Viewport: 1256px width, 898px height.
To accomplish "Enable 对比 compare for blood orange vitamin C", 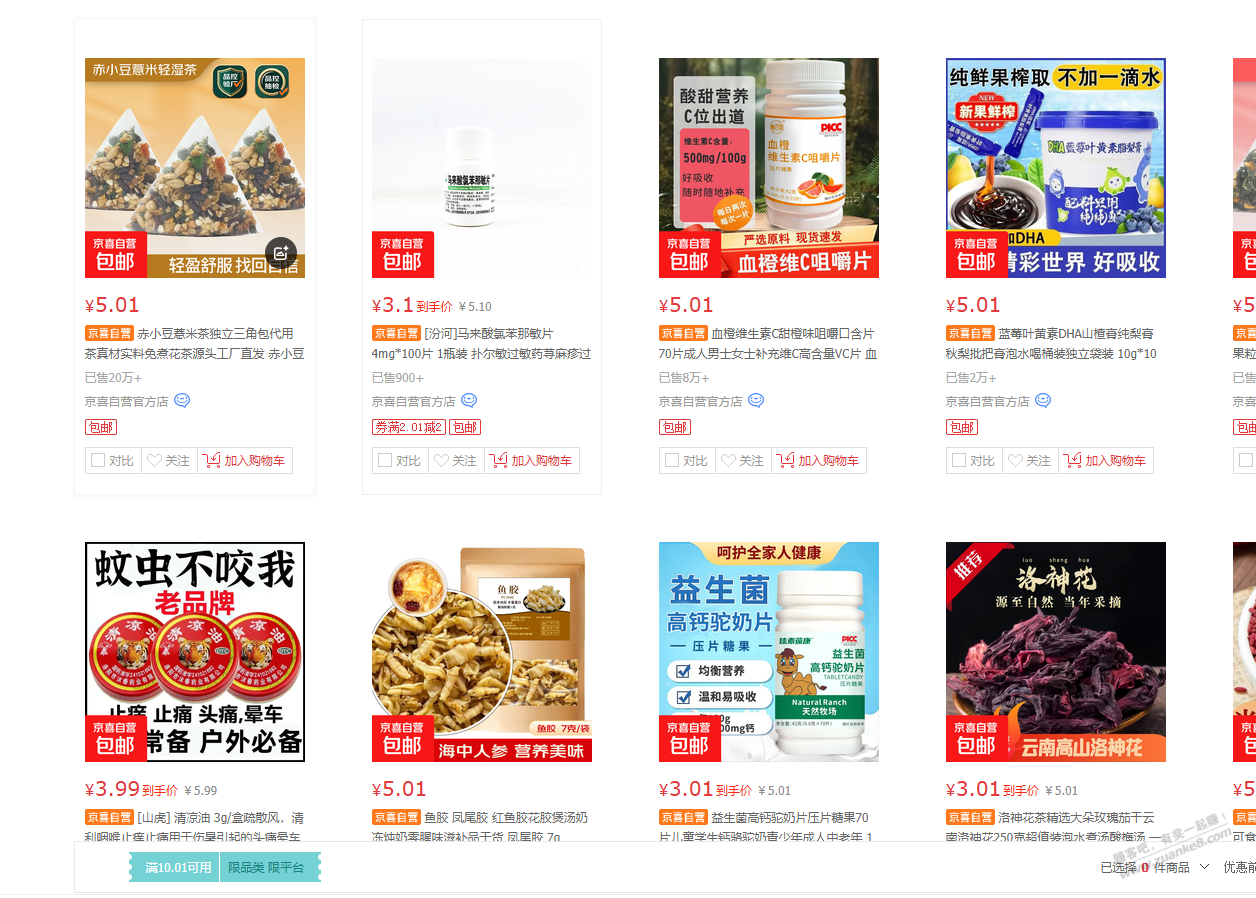I will point(672,461).
